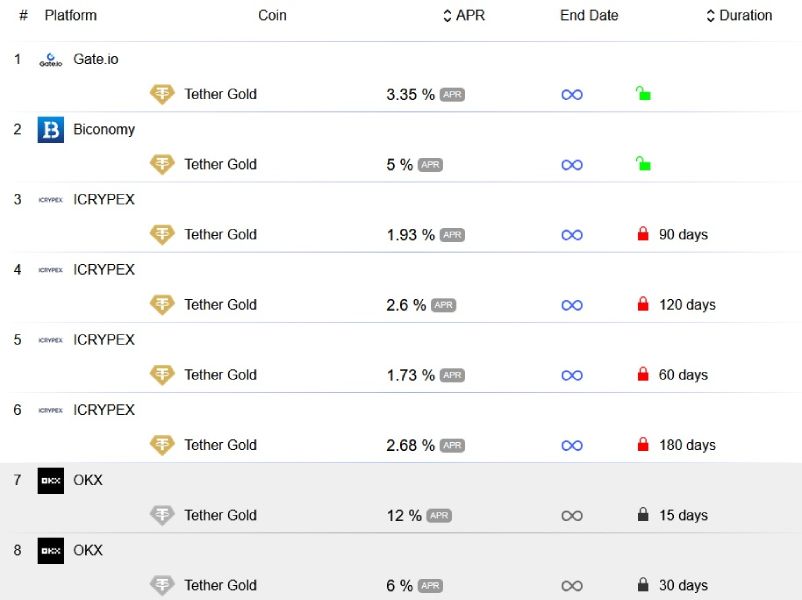Click the grey Tether Gold icon in row 8
Screen dimensions: 802x600
(x=162, y=585)
